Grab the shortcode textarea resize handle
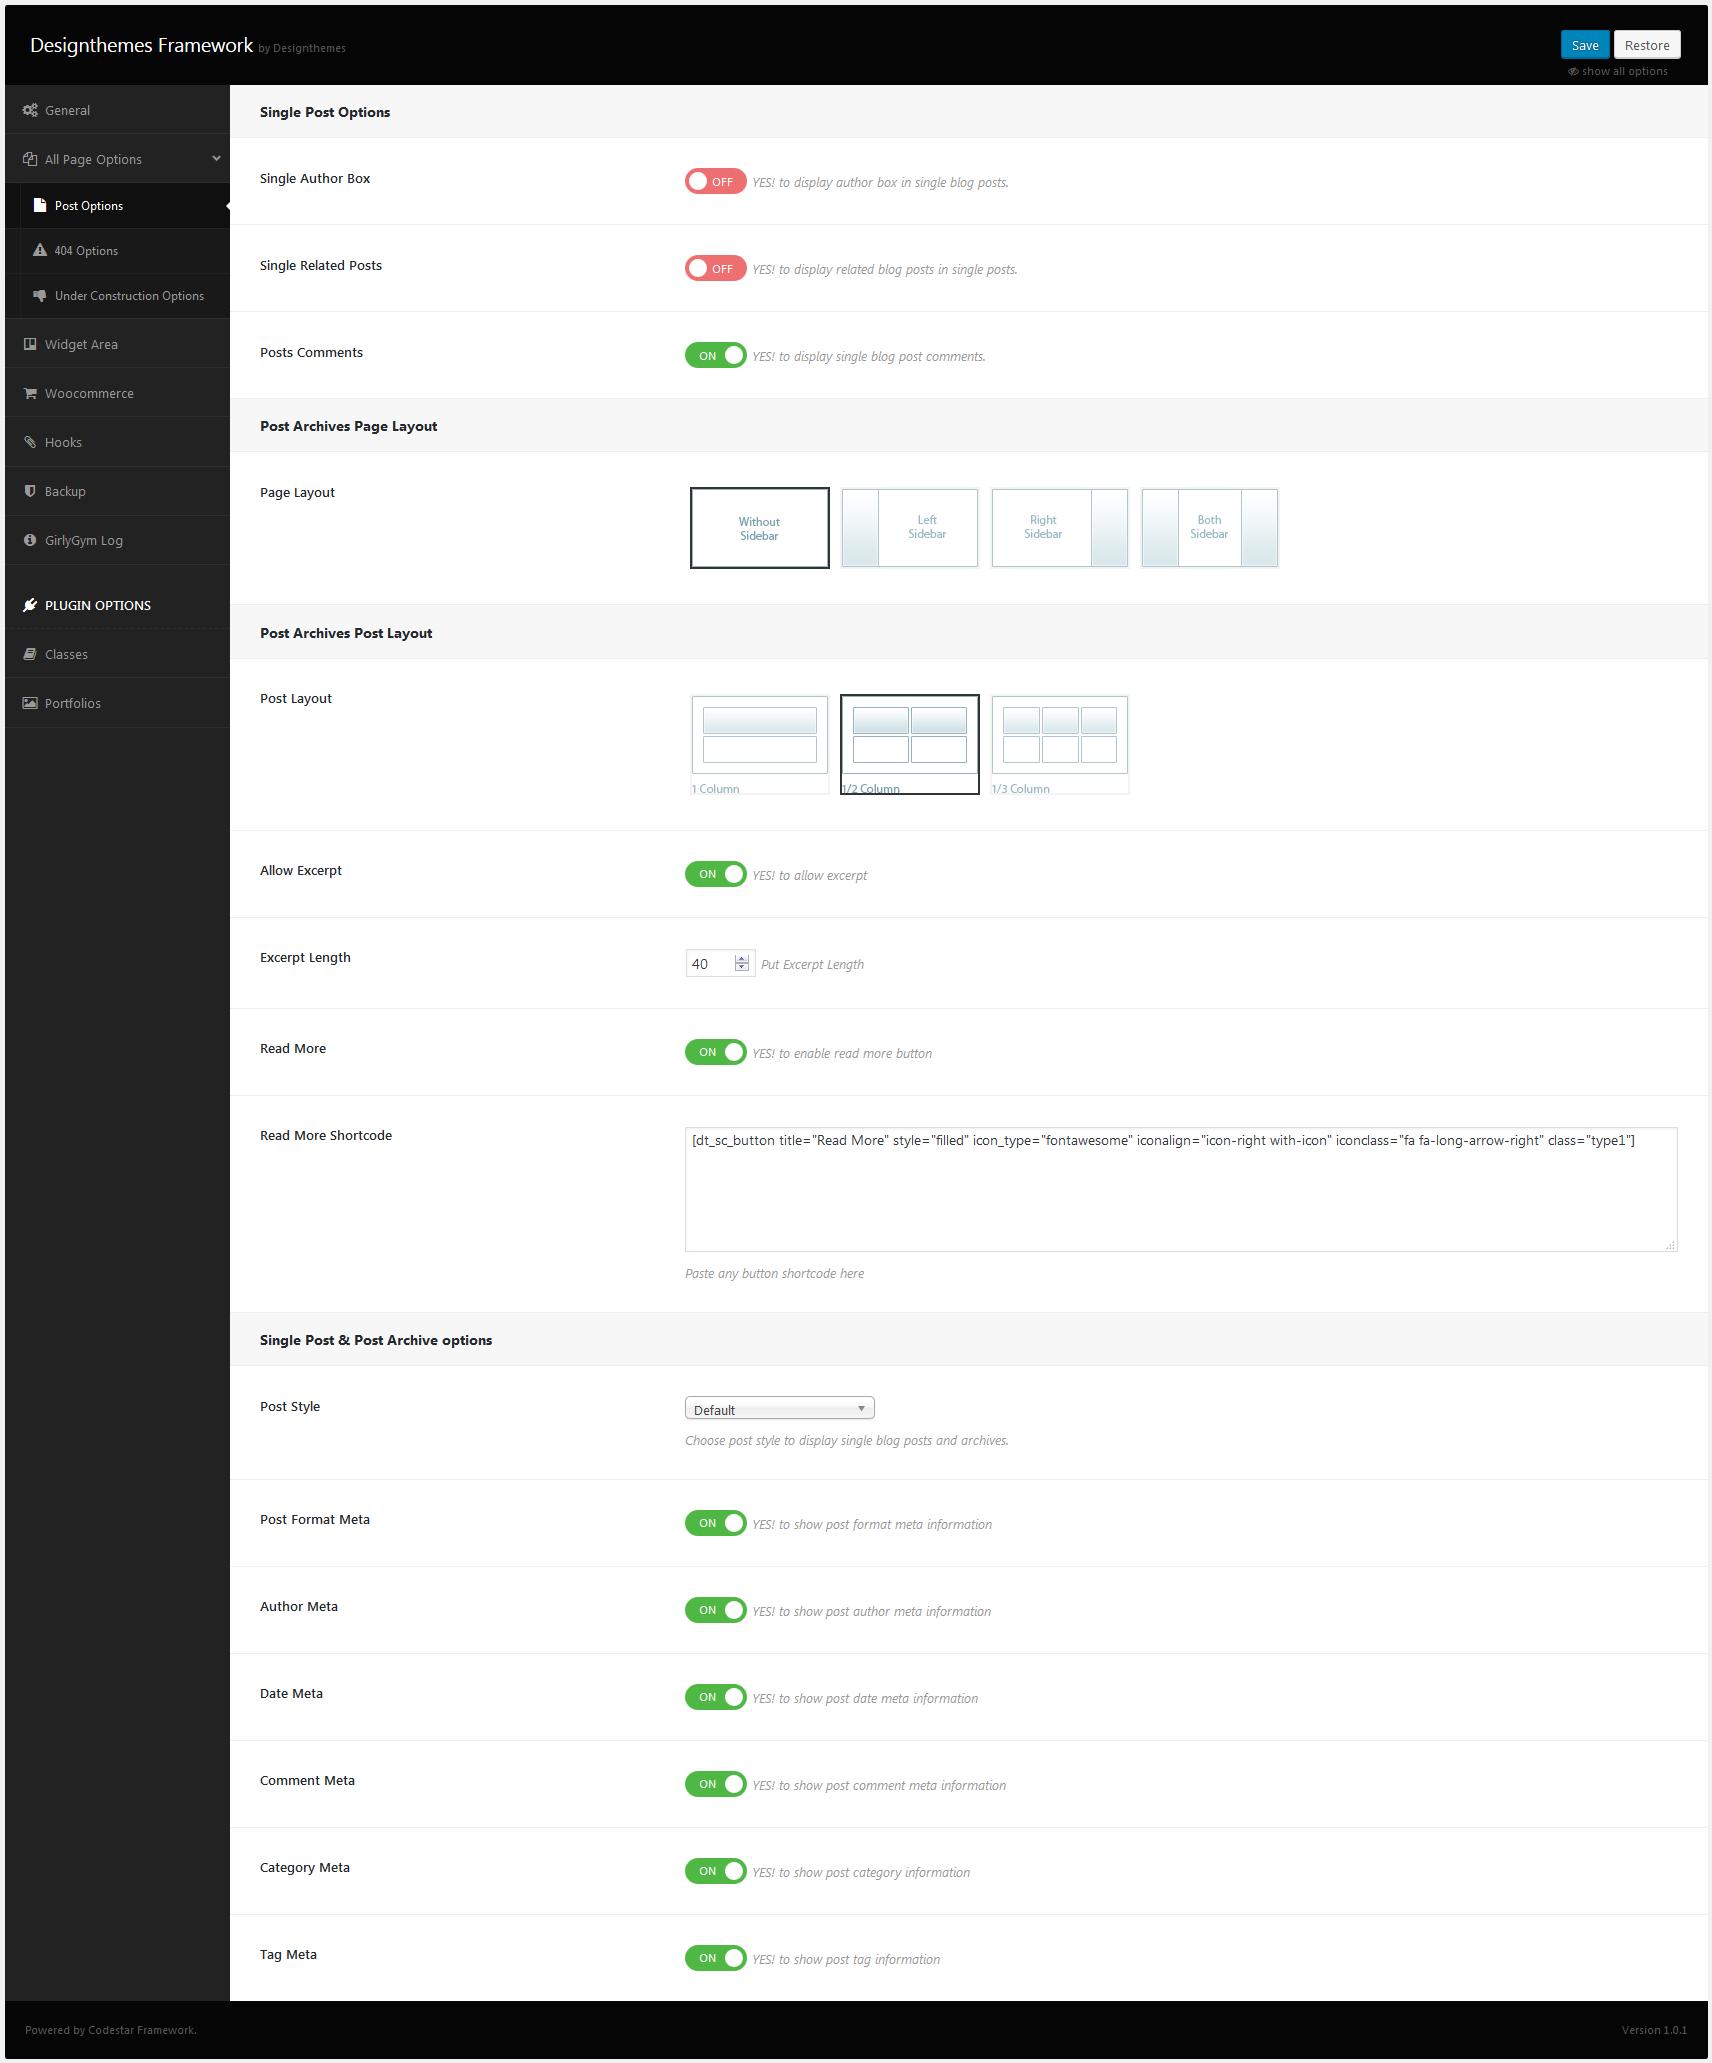The image size is (1712, 2063). [x=1671, y=1245]
